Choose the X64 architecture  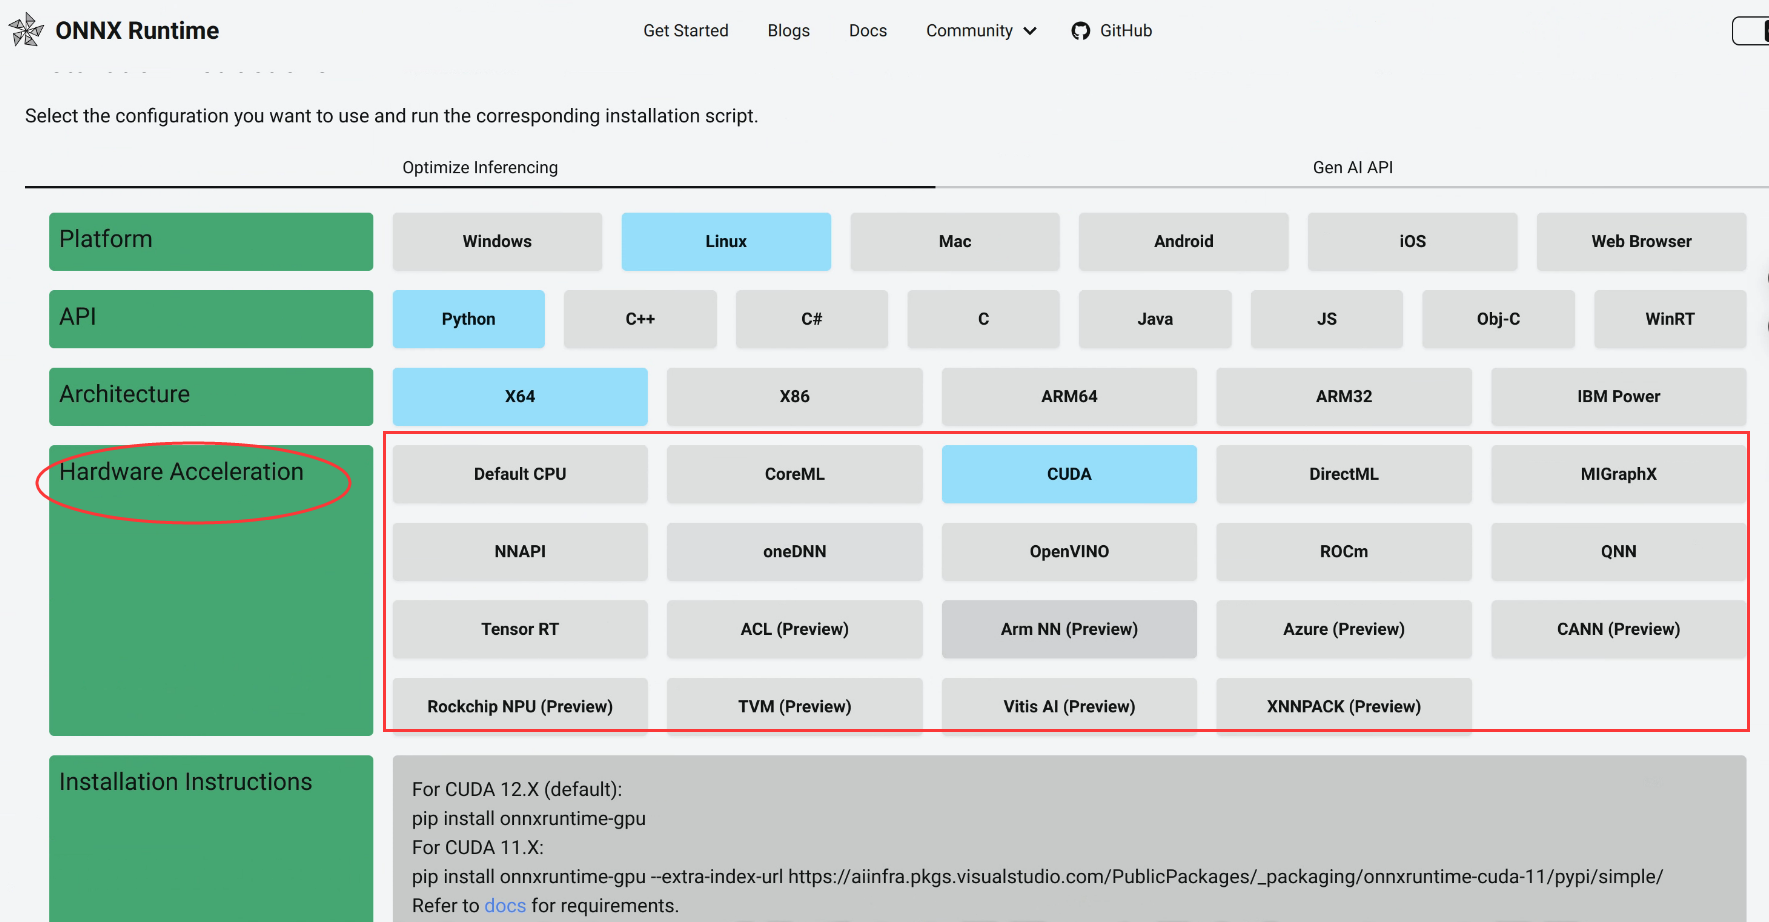520,396
